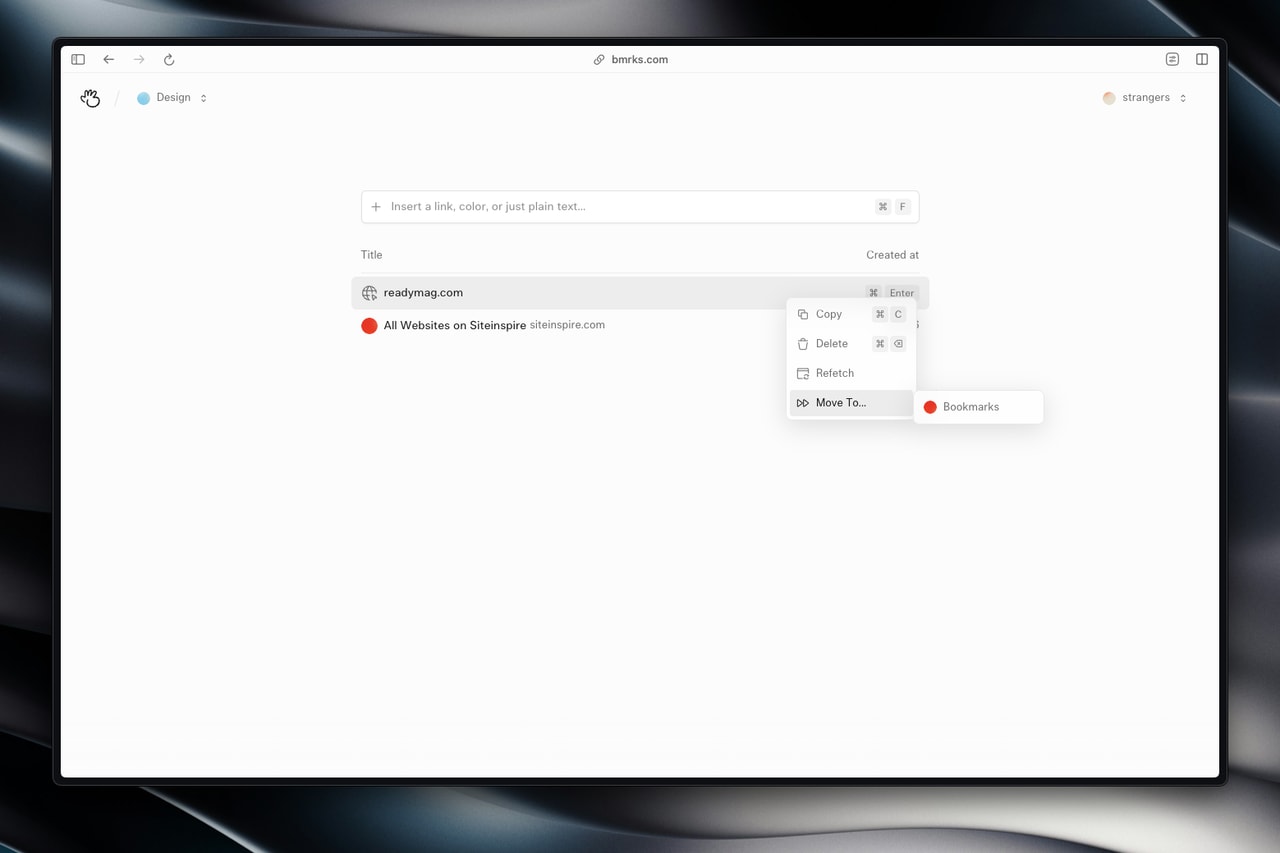Expand the Design collection dropdown
This screenshot has width=1280, height=853.
202,97
